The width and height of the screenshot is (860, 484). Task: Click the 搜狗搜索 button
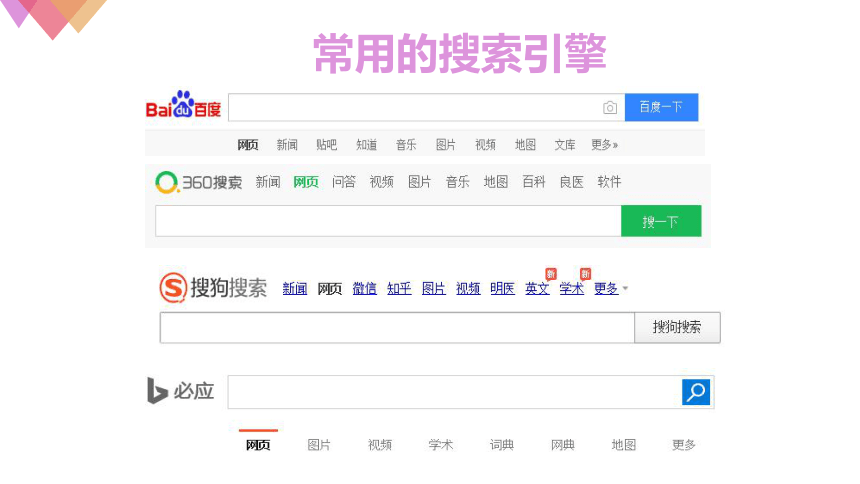tap(677, 328)
